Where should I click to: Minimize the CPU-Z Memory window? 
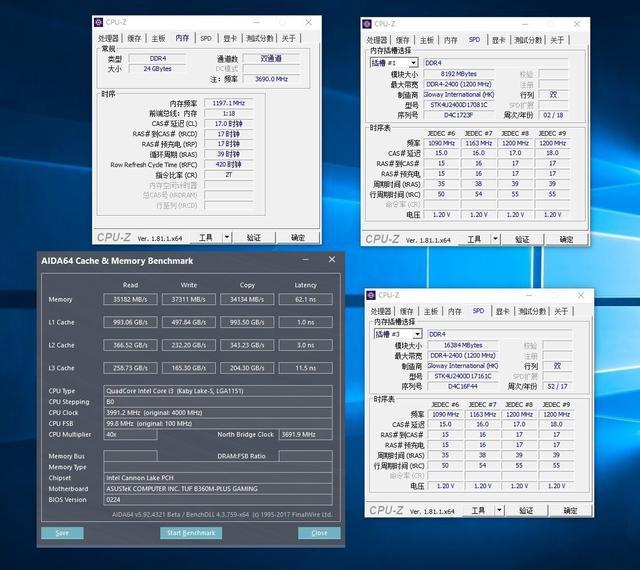pos(256,22)
